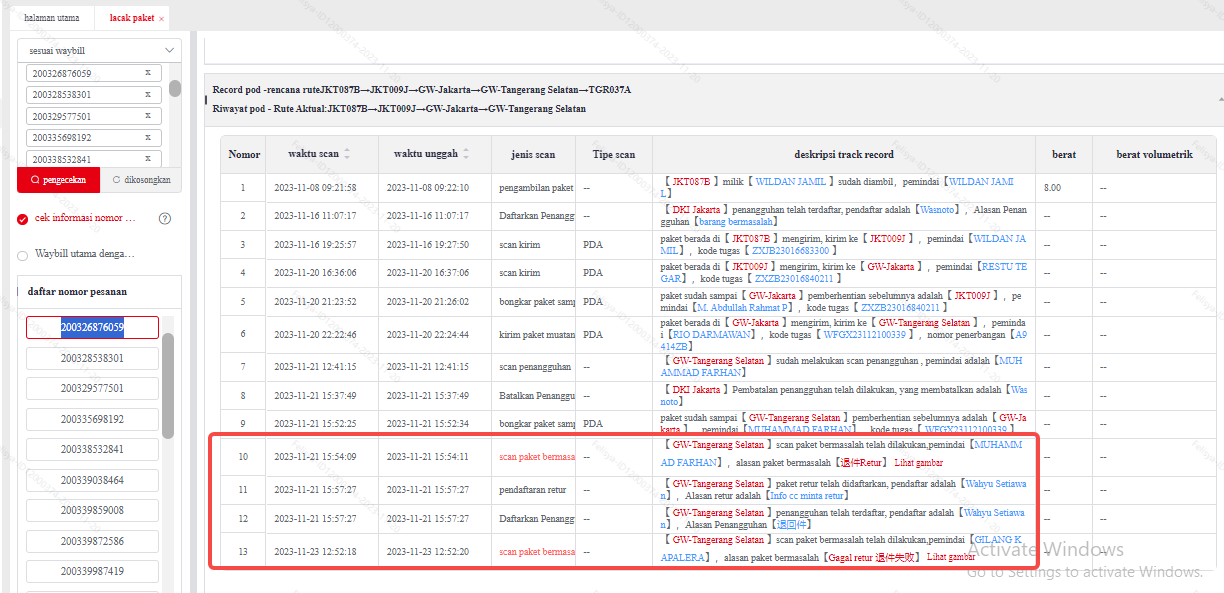Remove waybill 200329577501 with its x icon
The image size is (1224, 593).
click(x=147, y=116)
